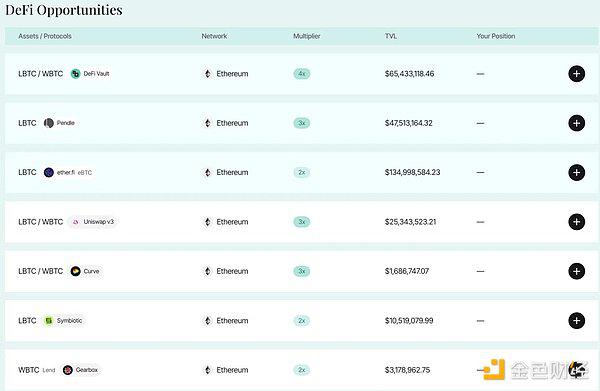Sort by the Network column header

(214, 36)
